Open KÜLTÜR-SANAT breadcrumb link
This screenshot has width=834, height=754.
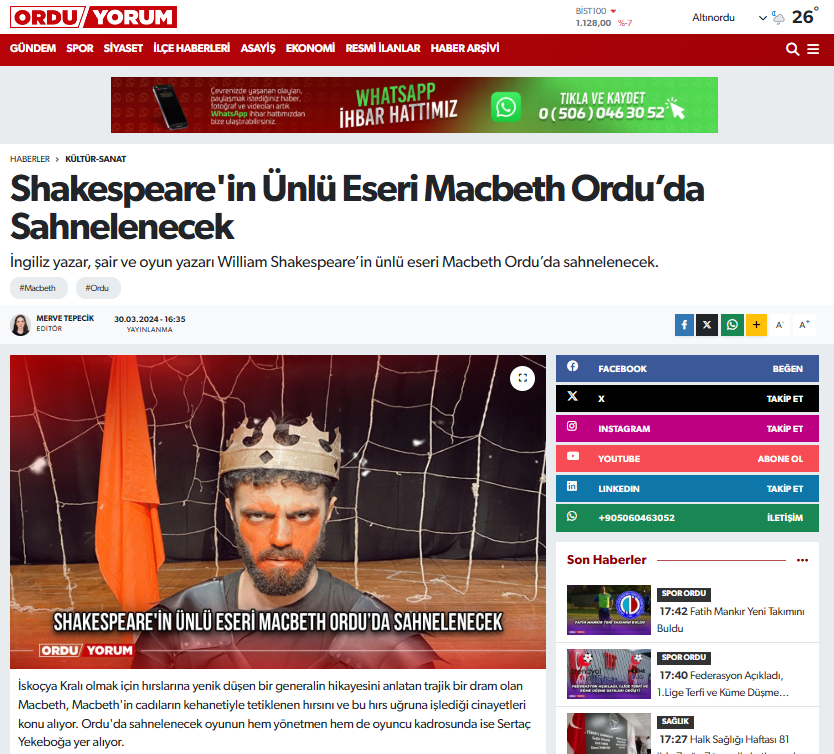point(96,159)
